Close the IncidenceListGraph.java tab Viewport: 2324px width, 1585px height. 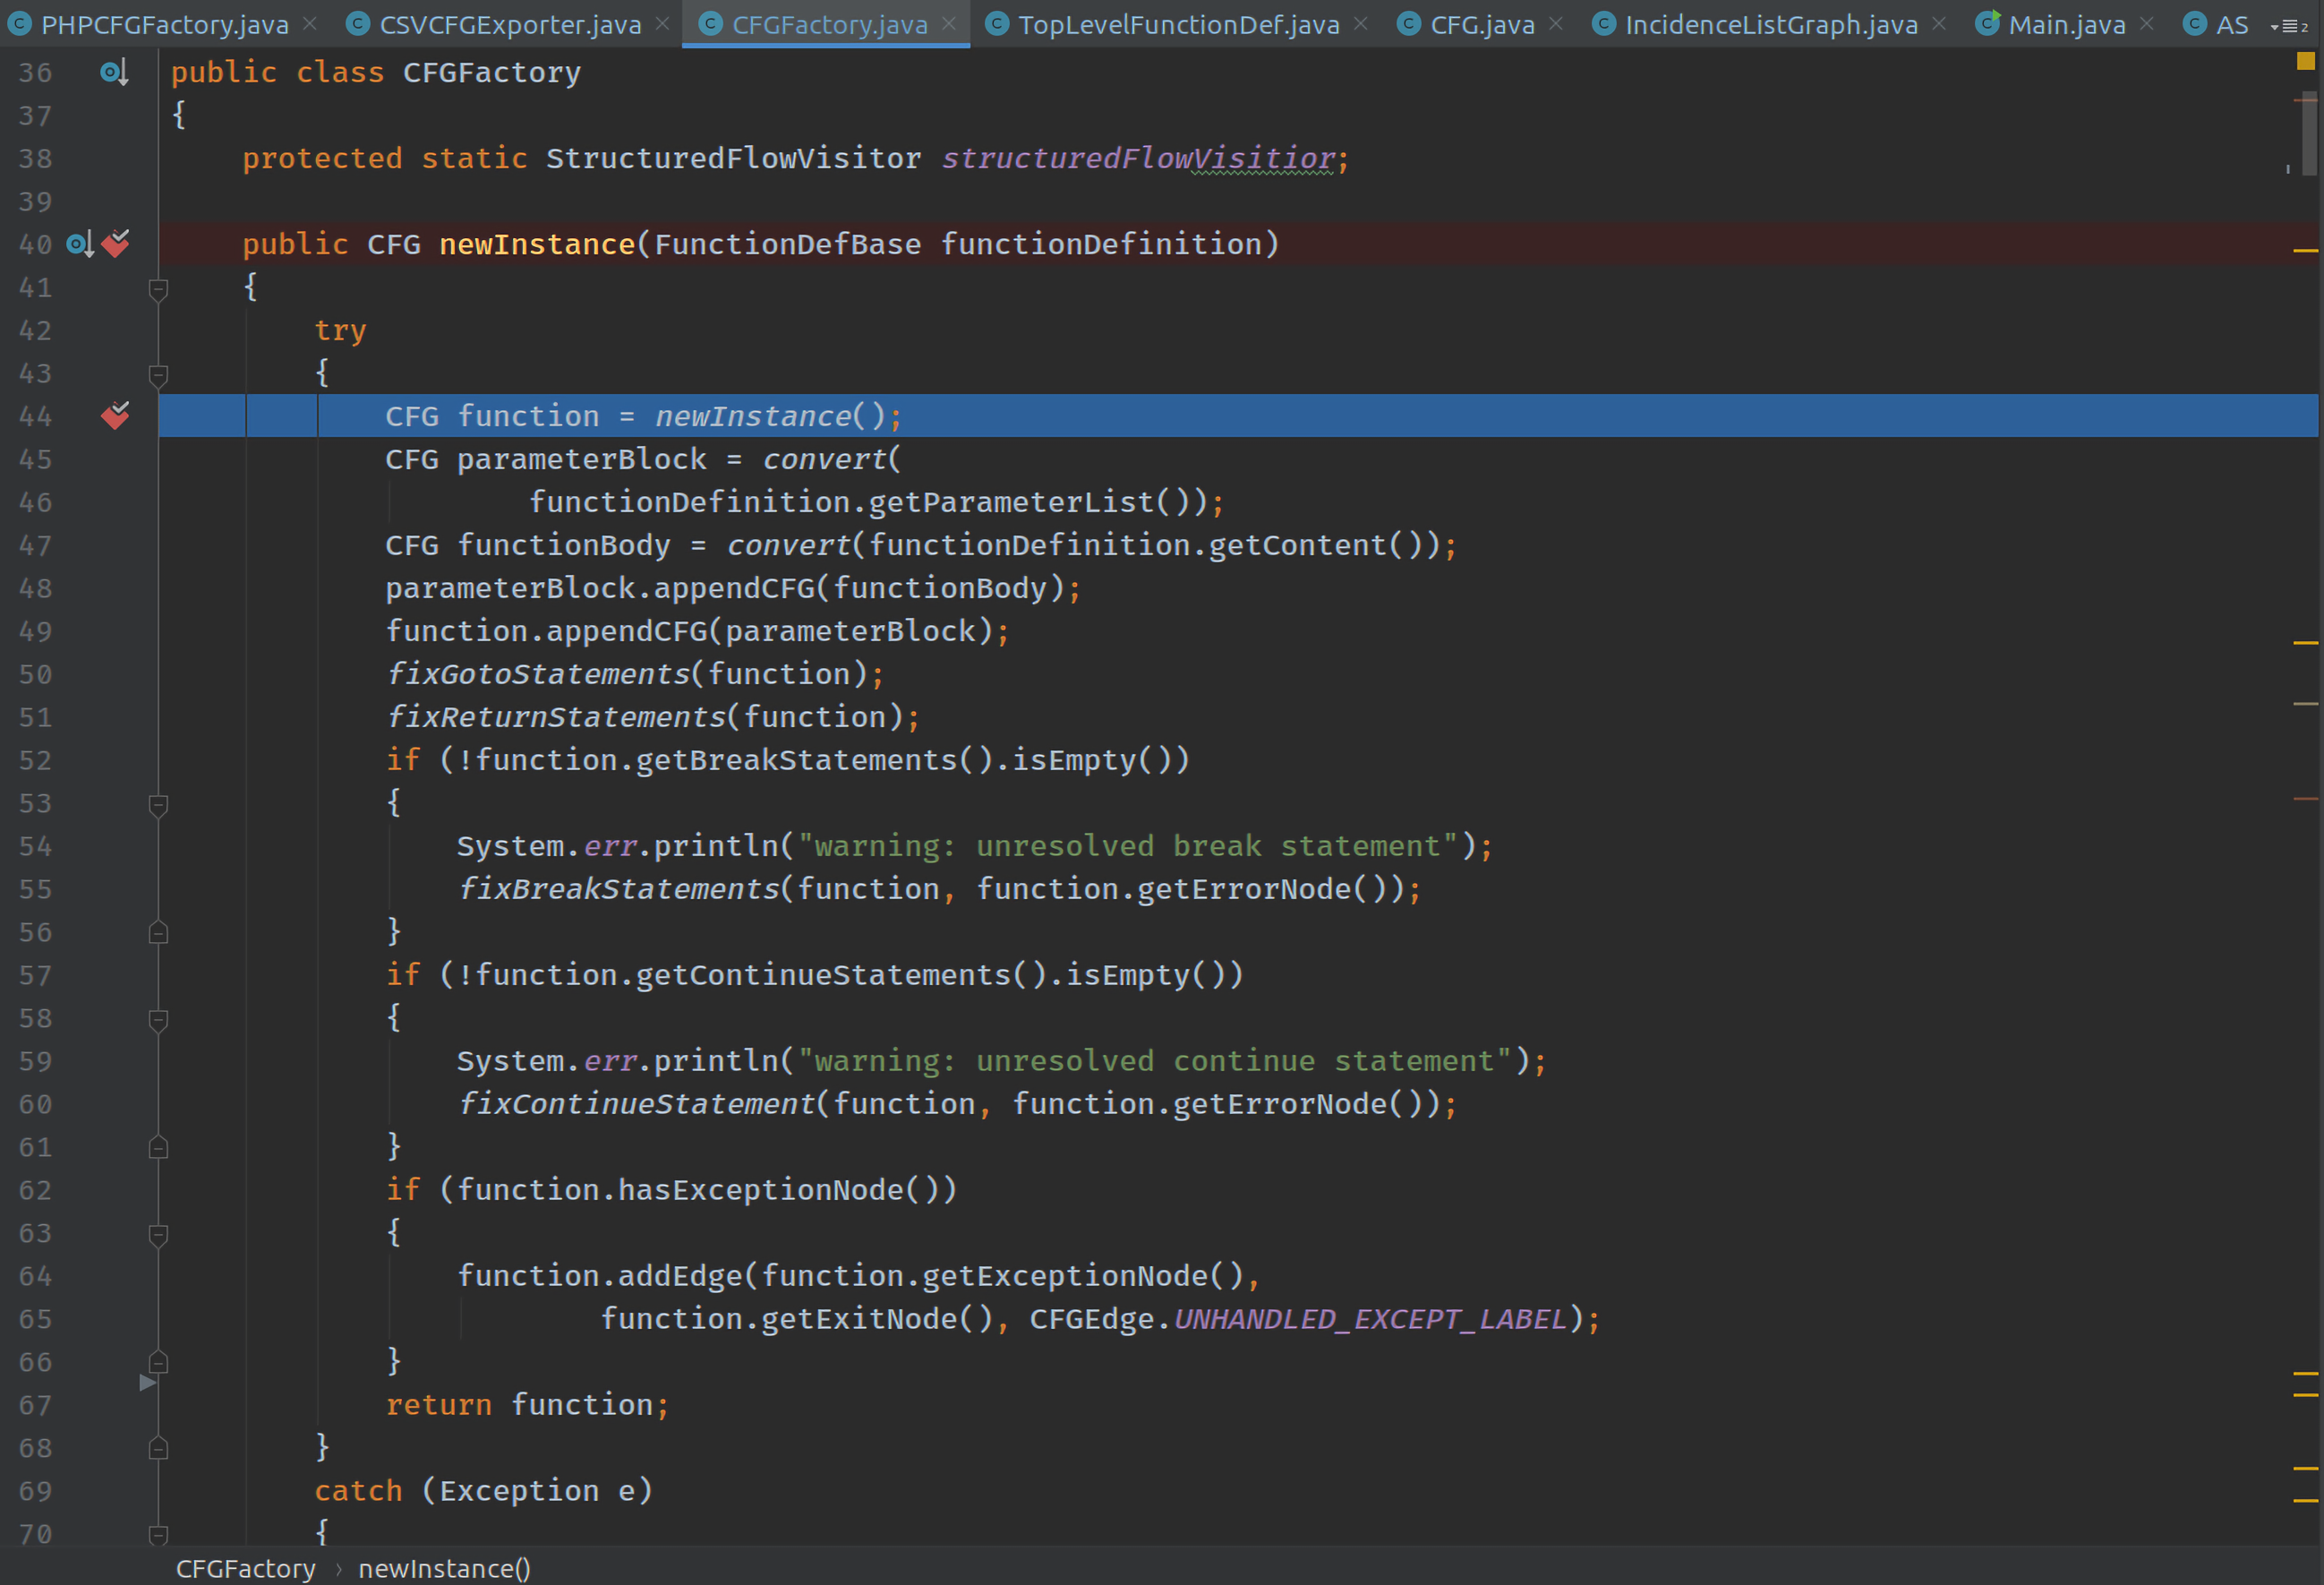[1939, 24]
